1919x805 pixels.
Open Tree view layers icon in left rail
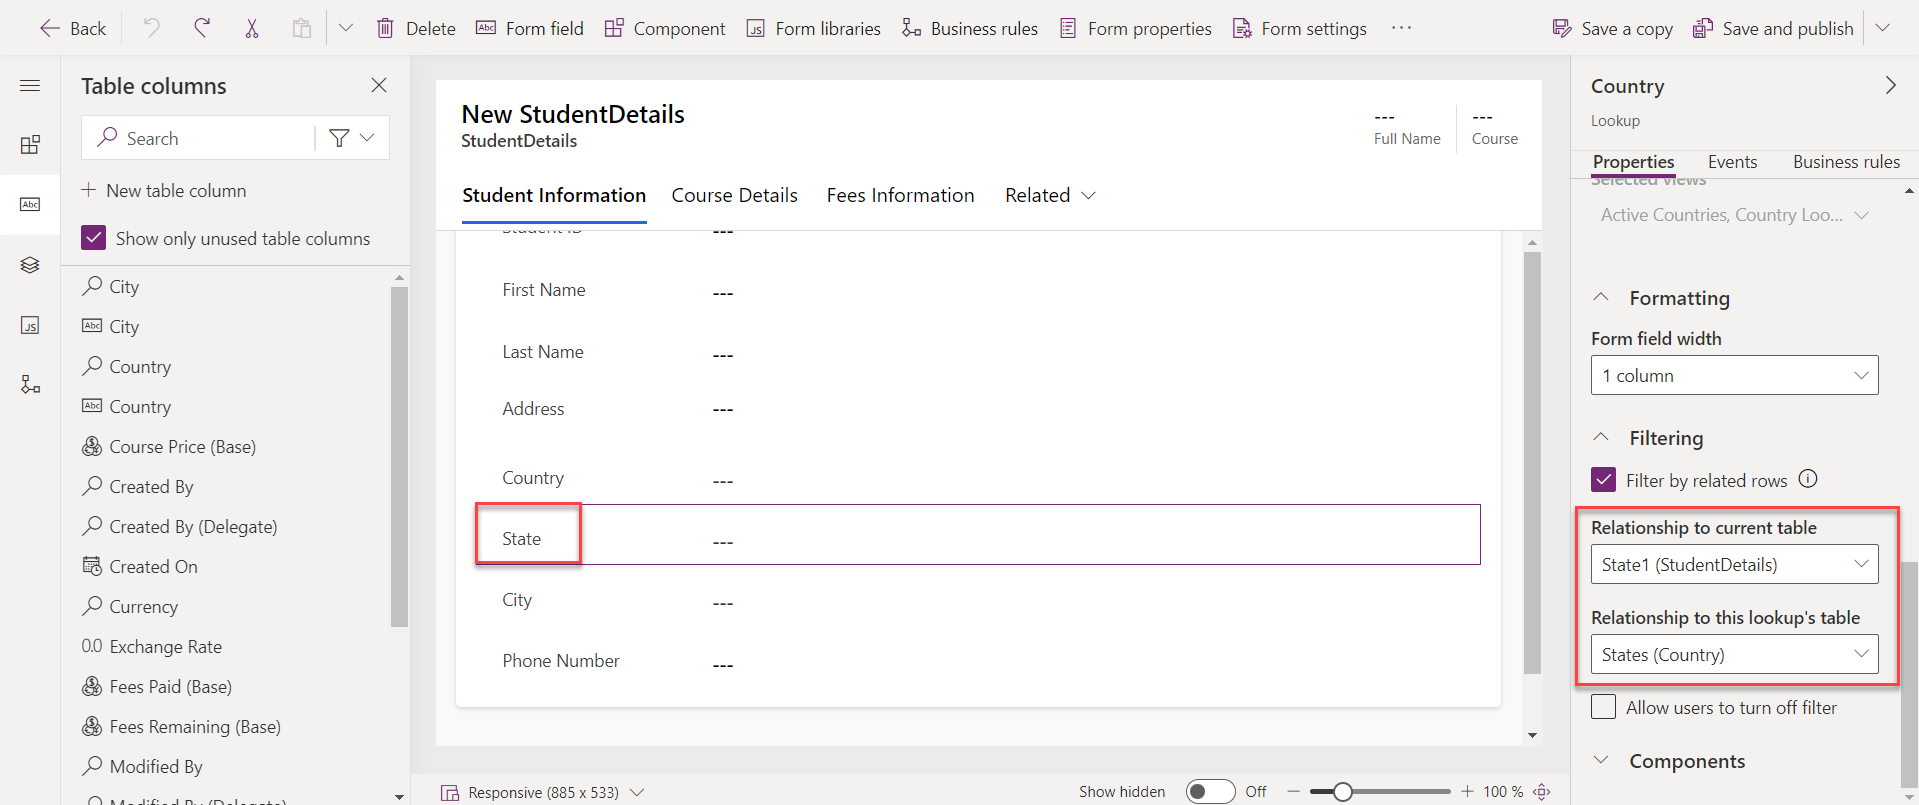tap(30, 265)
